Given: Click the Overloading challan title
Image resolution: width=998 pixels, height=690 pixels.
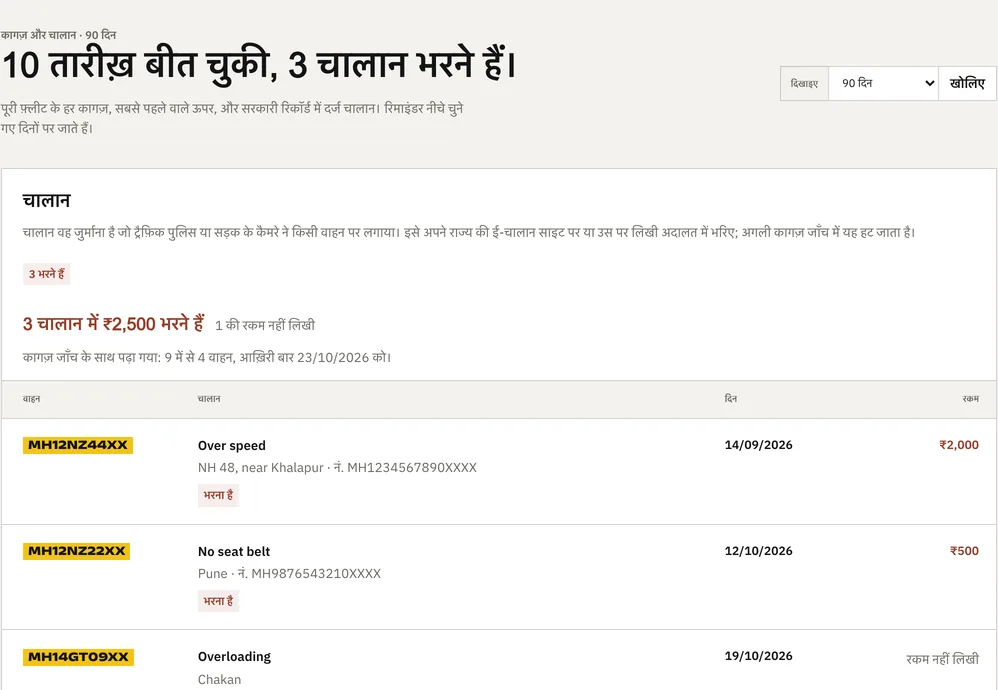Looking at the screenshot, I should [234, 657].
